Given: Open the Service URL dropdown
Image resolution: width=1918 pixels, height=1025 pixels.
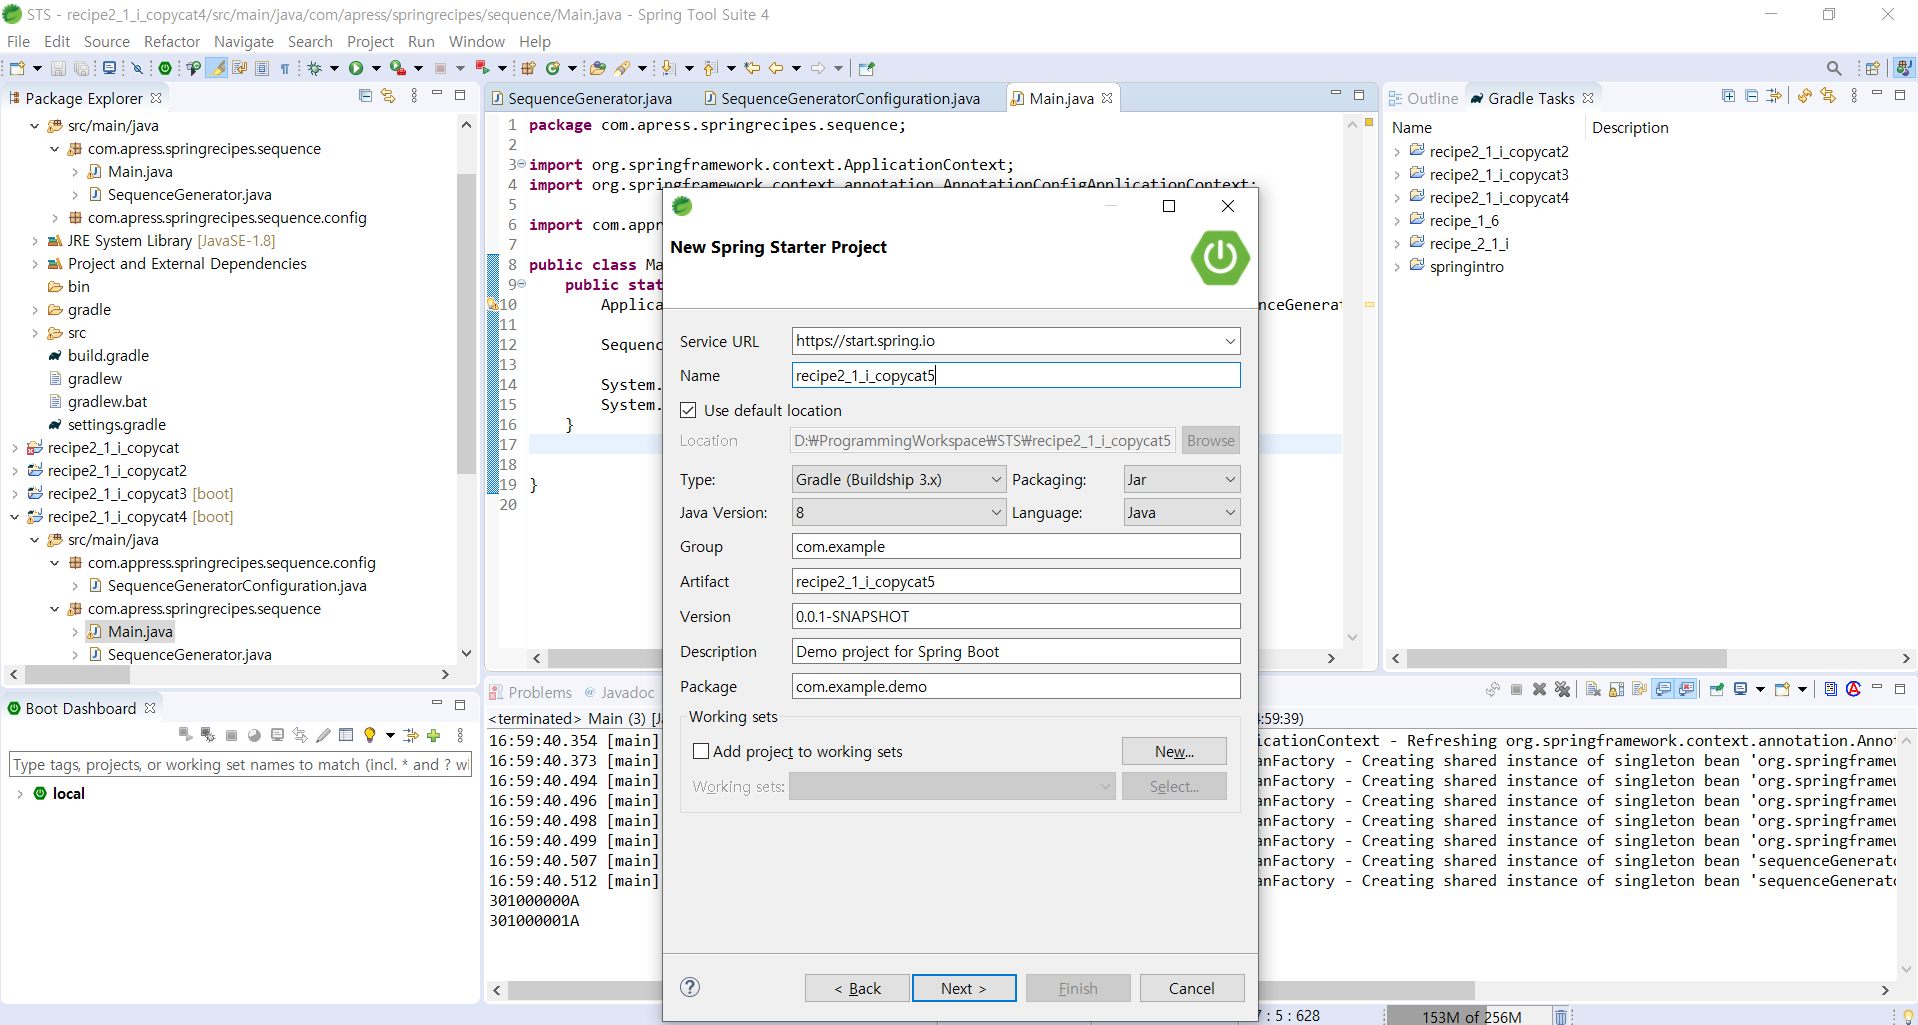Looking at the screenshot, I should click(x=1230, y=341).
